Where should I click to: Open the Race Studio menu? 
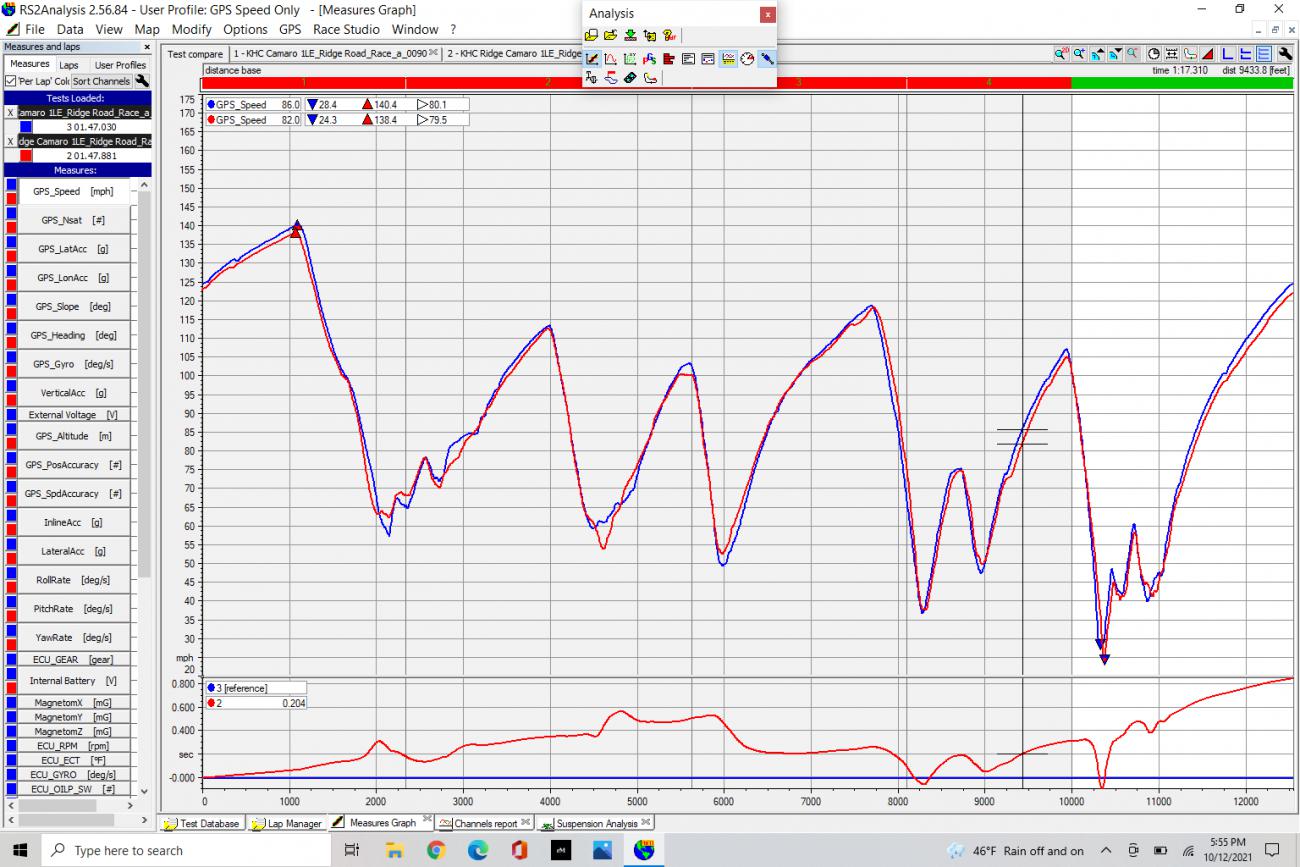coord(346,29)
